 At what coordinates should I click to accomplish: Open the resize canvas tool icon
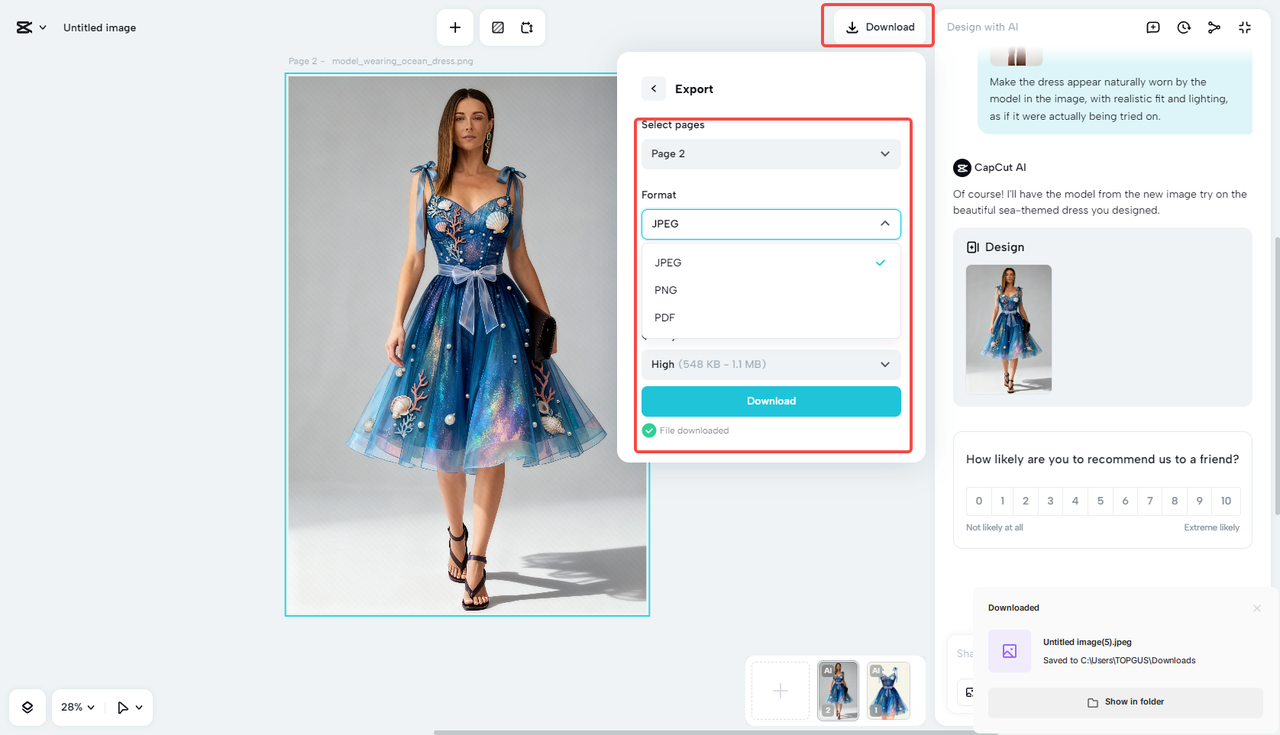[x=528, y=27]
